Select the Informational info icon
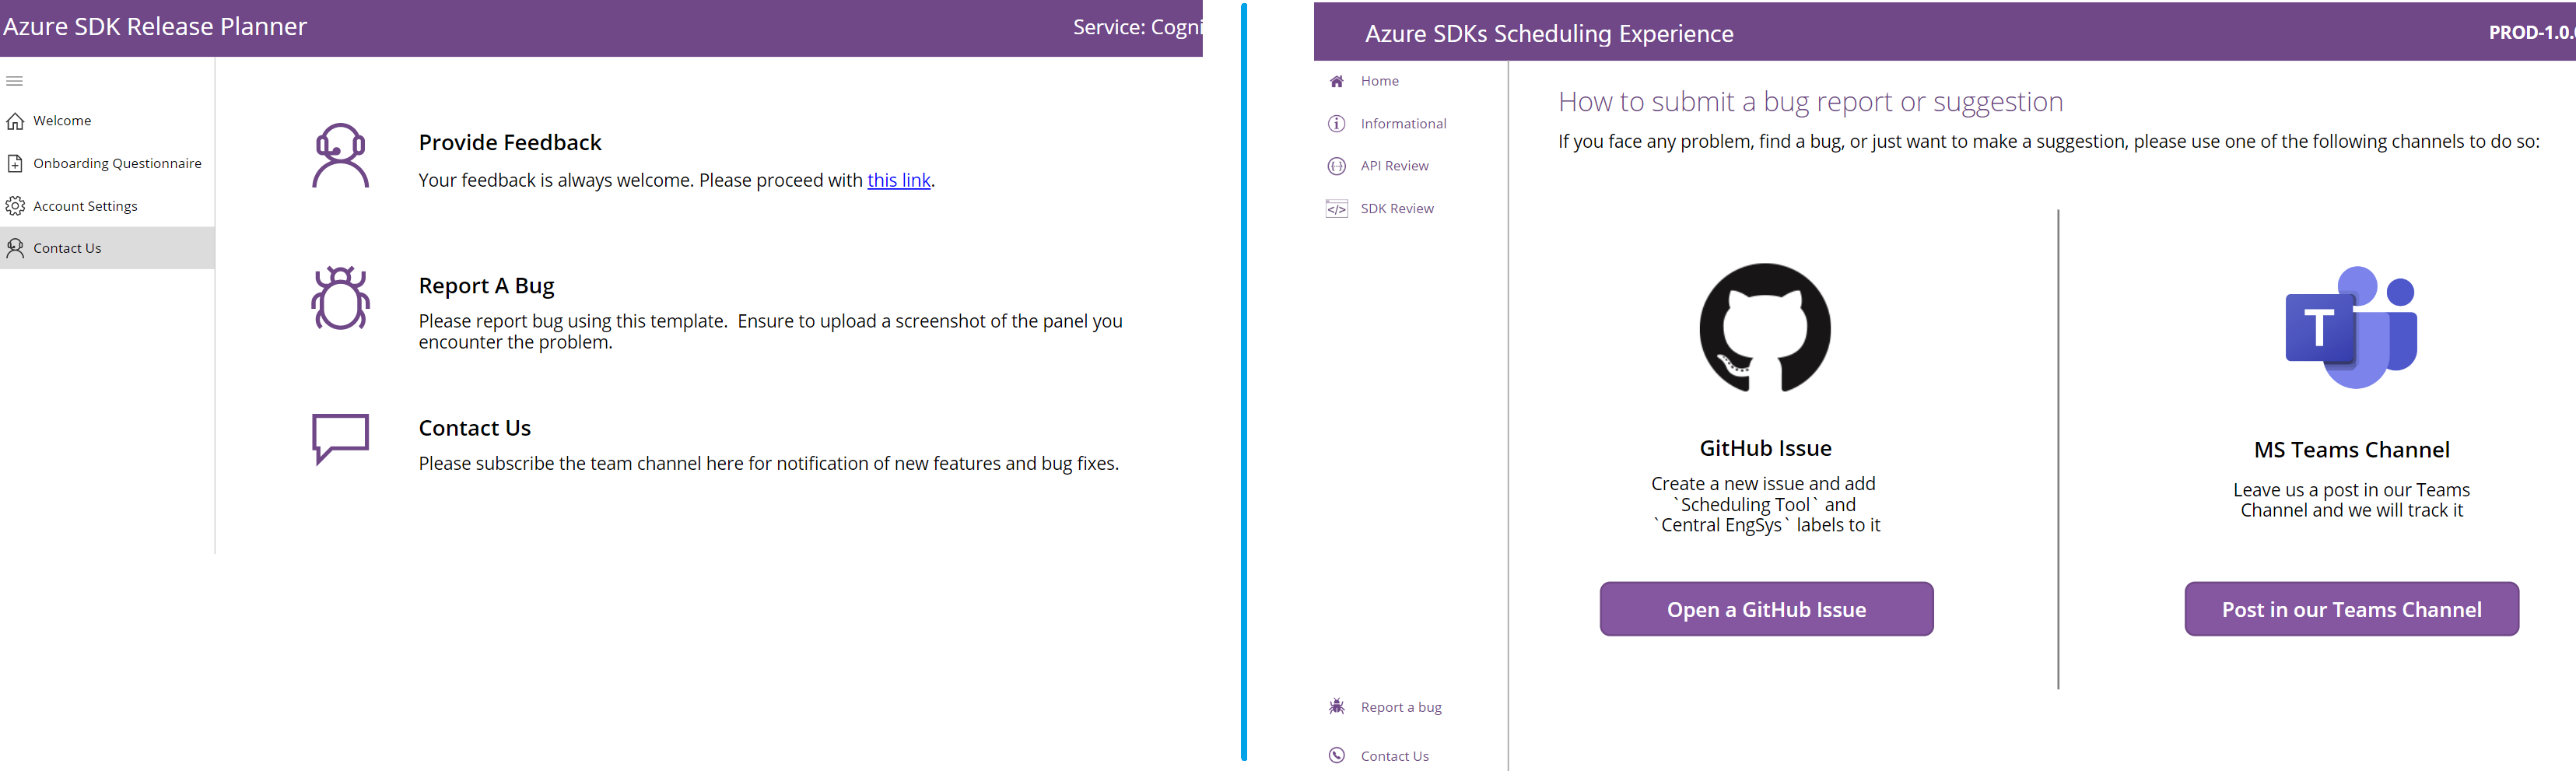 point(1336,123)
